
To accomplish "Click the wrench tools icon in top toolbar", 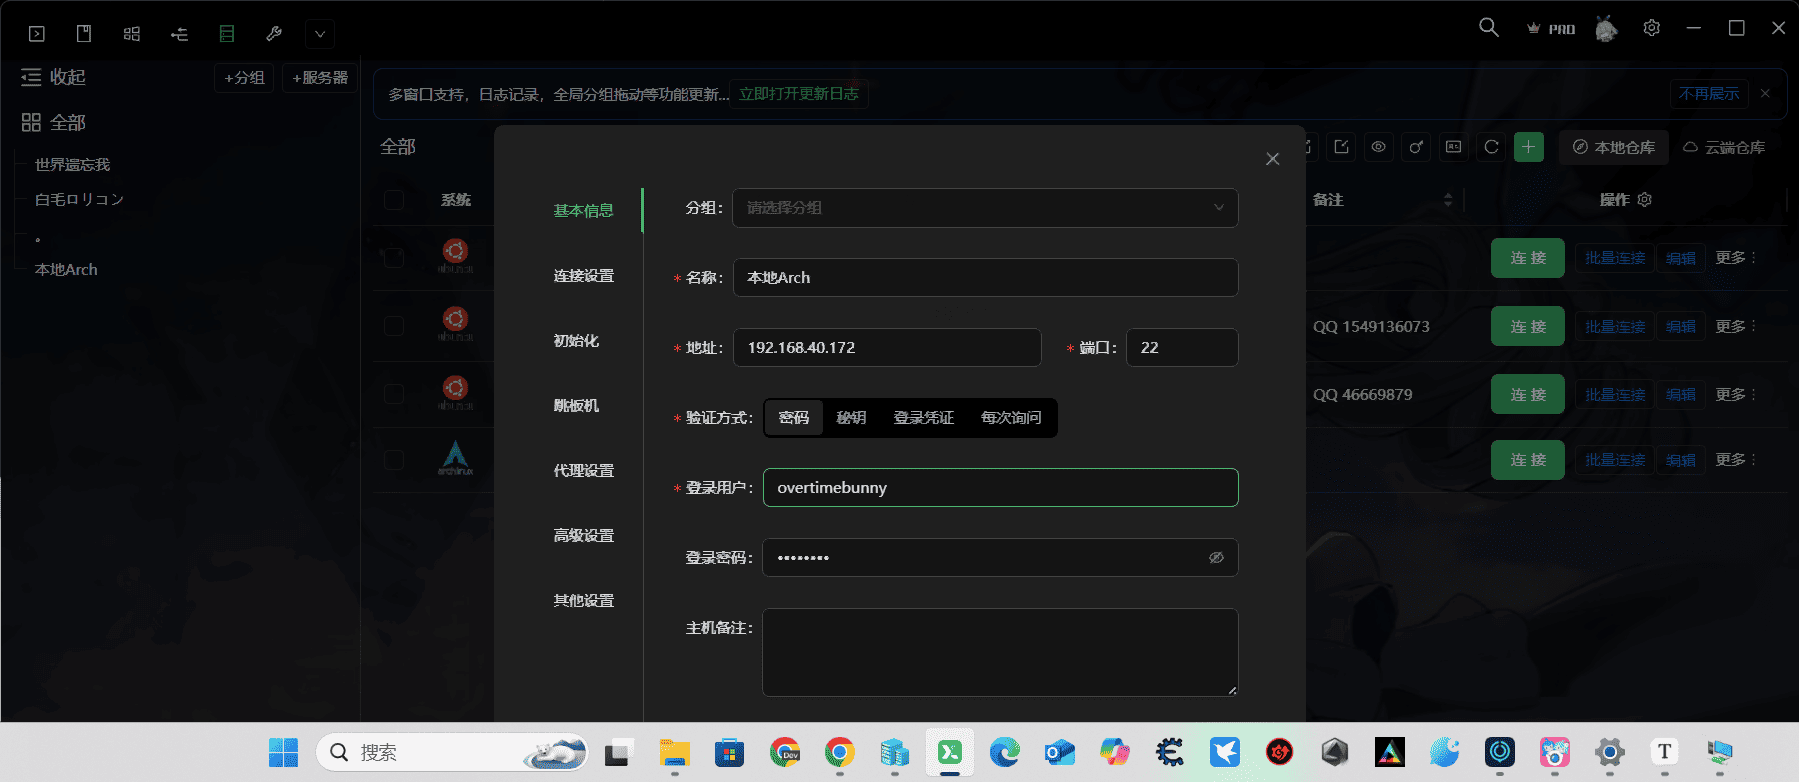I will pyautogui.click(x=274, y=34).
